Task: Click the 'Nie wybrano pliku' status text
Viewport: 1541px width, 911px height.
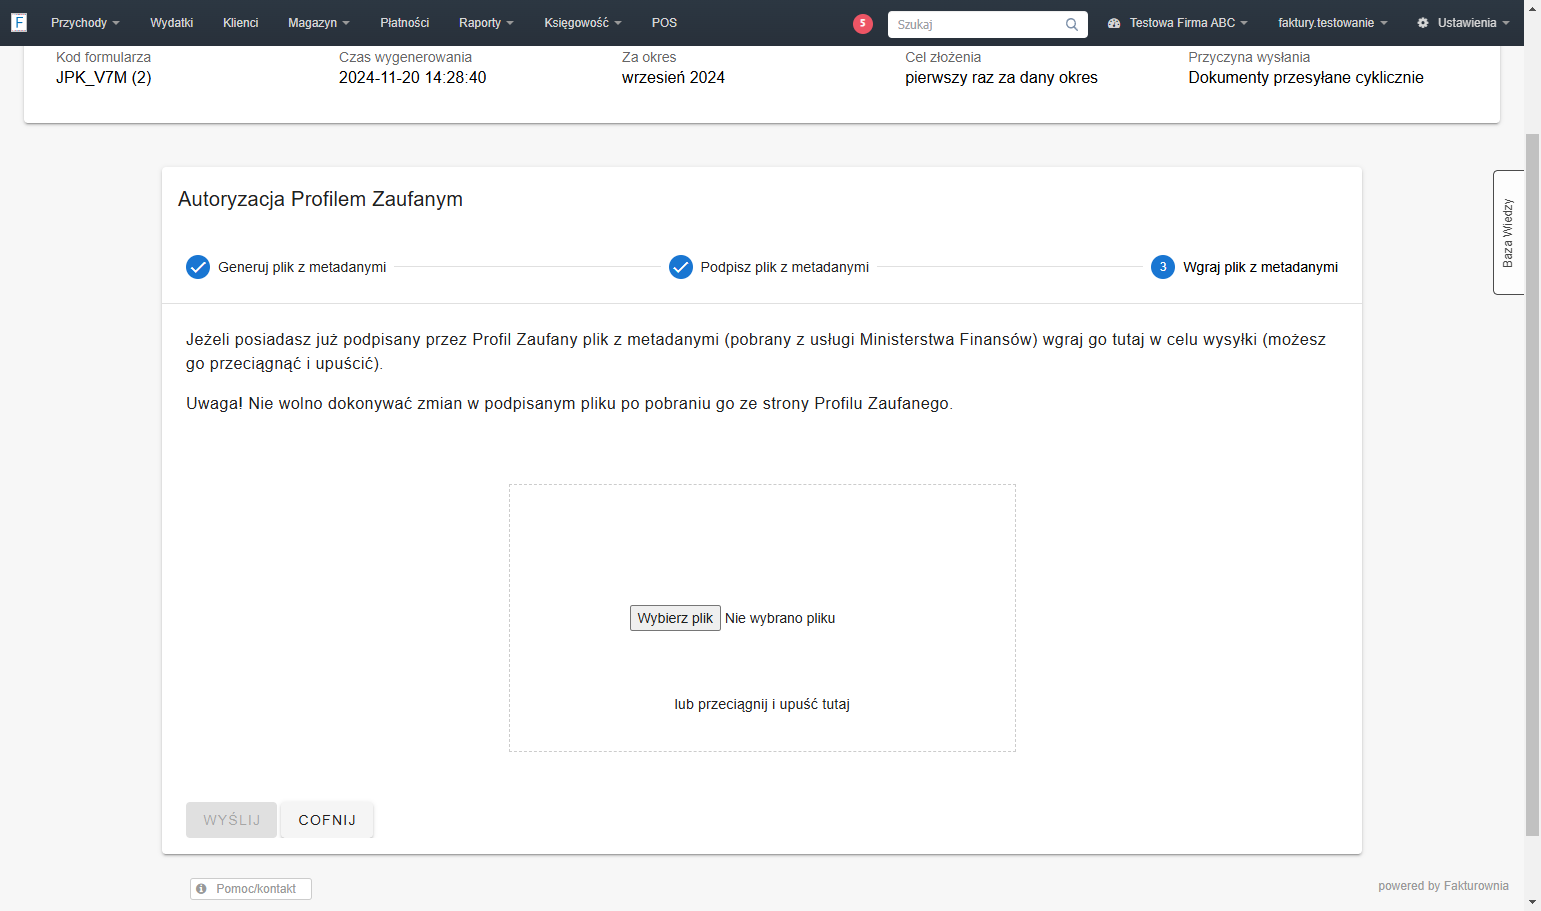Action: (780, 618)
